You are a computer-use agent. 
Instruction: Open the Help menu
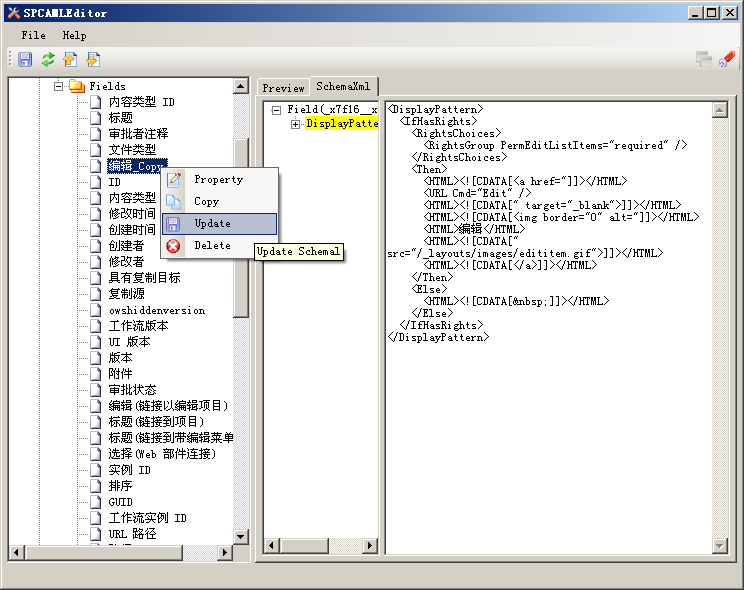click(x=74, y=35)
